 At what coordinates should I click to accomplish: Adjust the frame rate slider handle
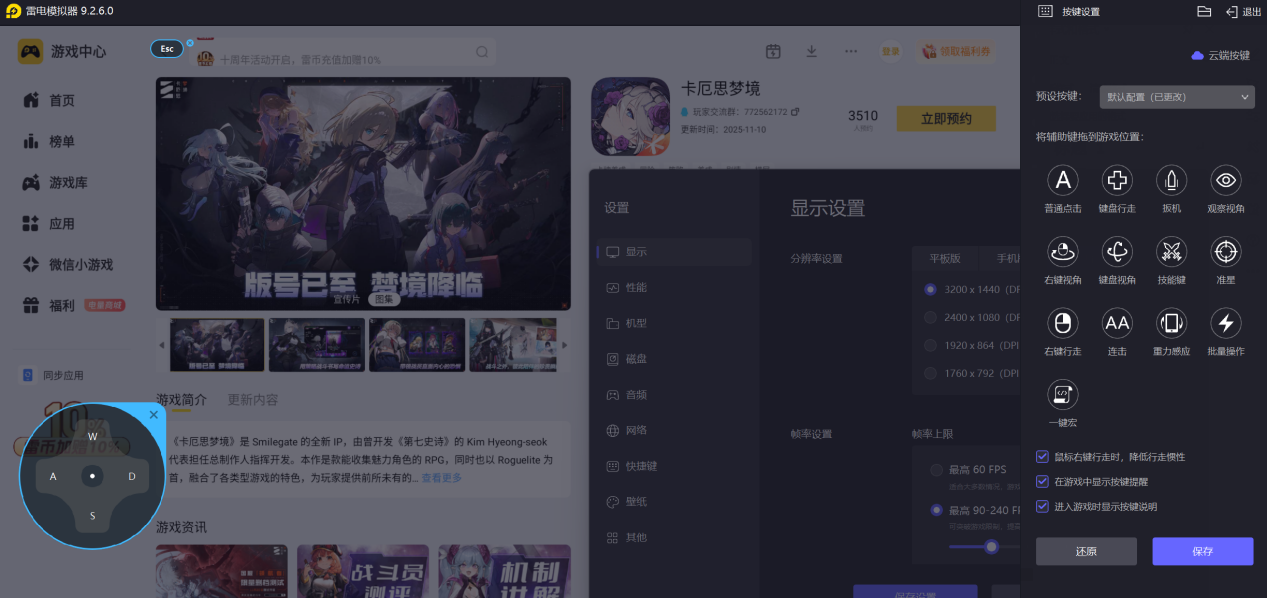pos(991,546)
